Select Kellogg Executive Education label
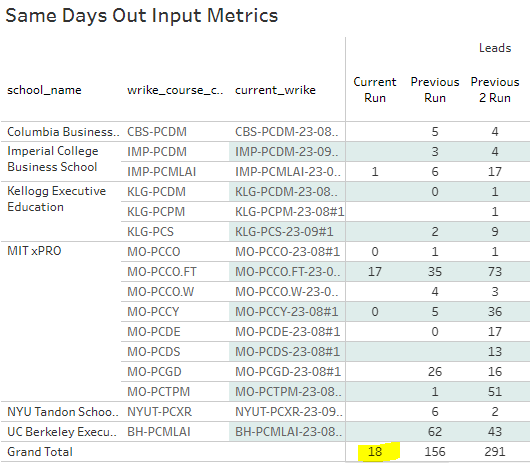Image resolution: width=530 pixels, height=463 pixels. click(56, 199)
